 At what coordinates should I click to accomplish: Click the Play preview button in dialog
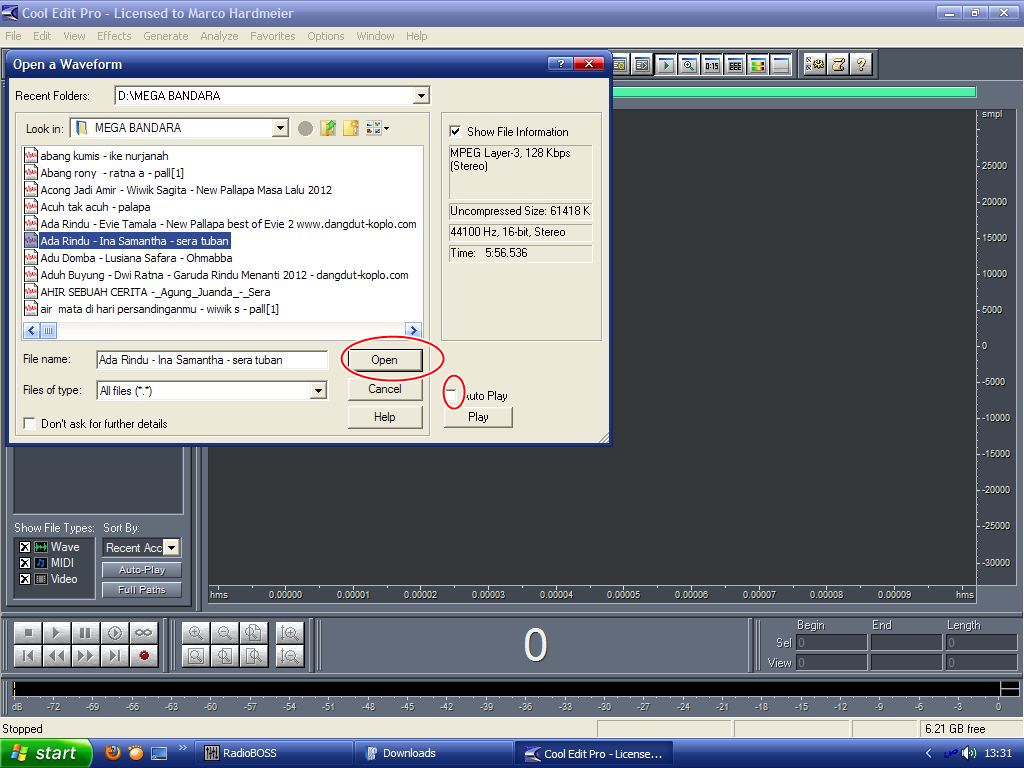pos(478,417)
